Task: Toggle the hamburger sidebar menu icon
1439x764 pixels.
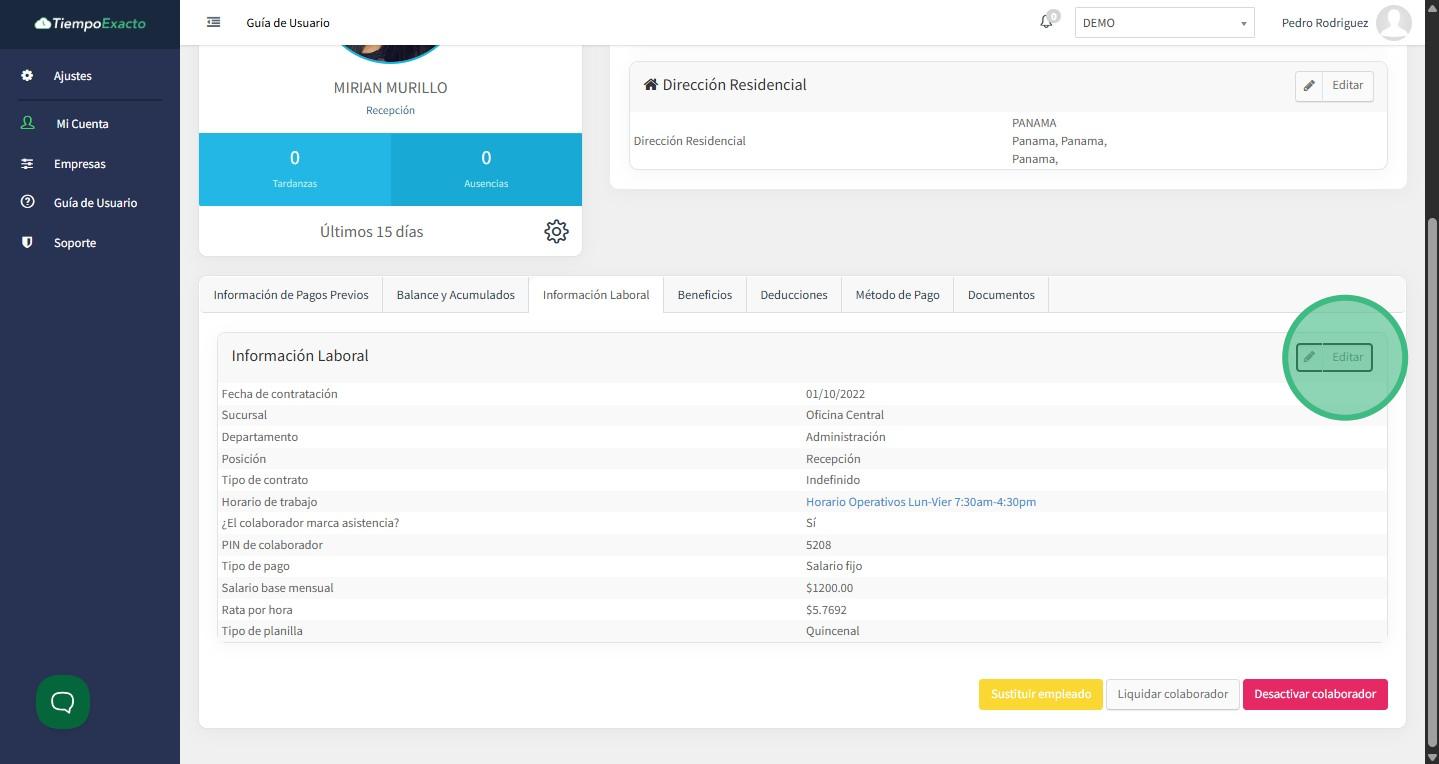Action: coord(213,22)
